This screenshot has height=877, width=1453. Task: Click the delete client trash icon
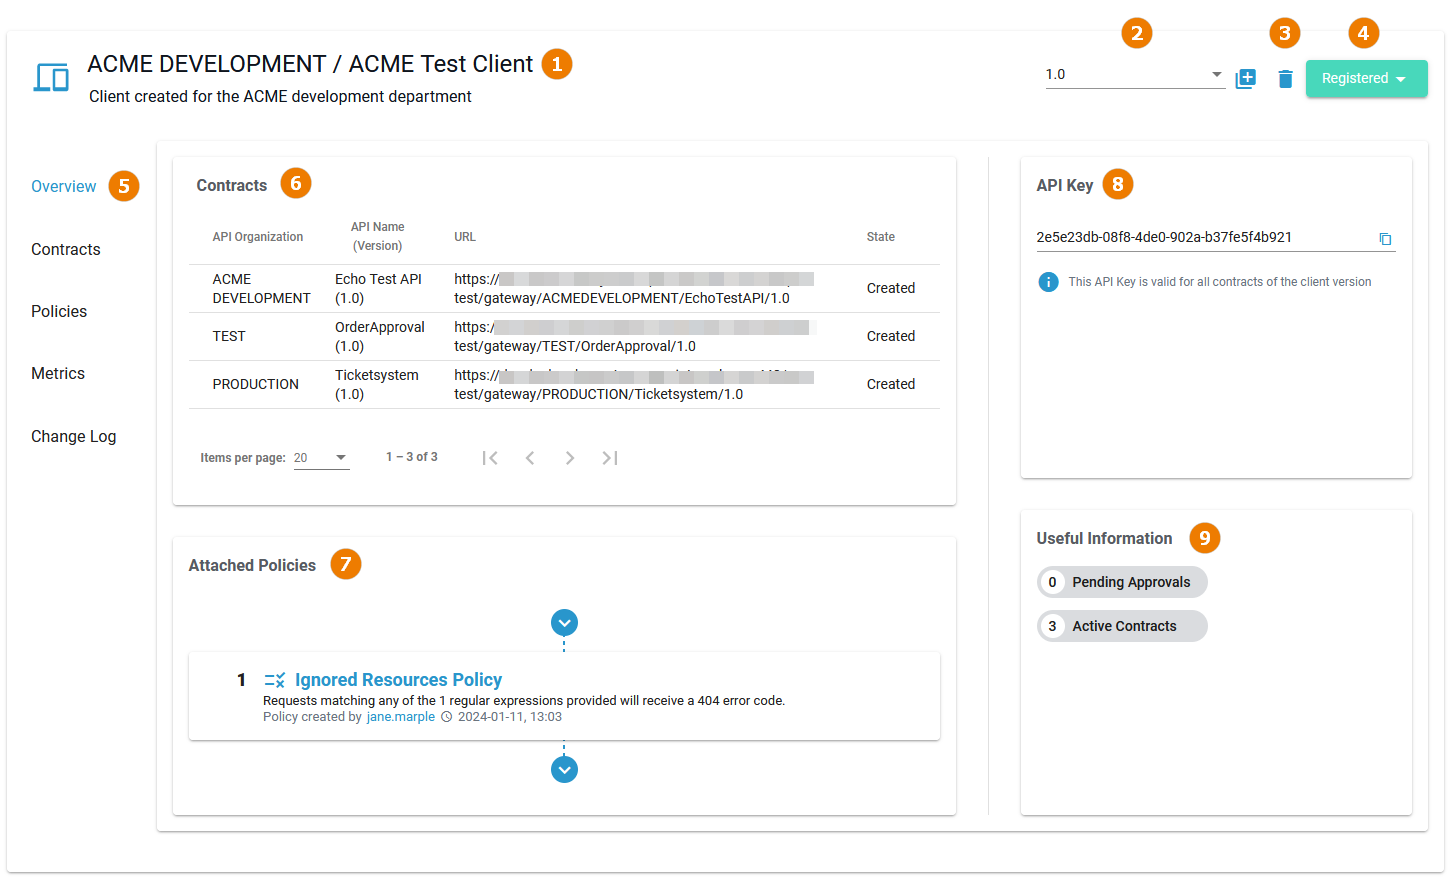1285,79
